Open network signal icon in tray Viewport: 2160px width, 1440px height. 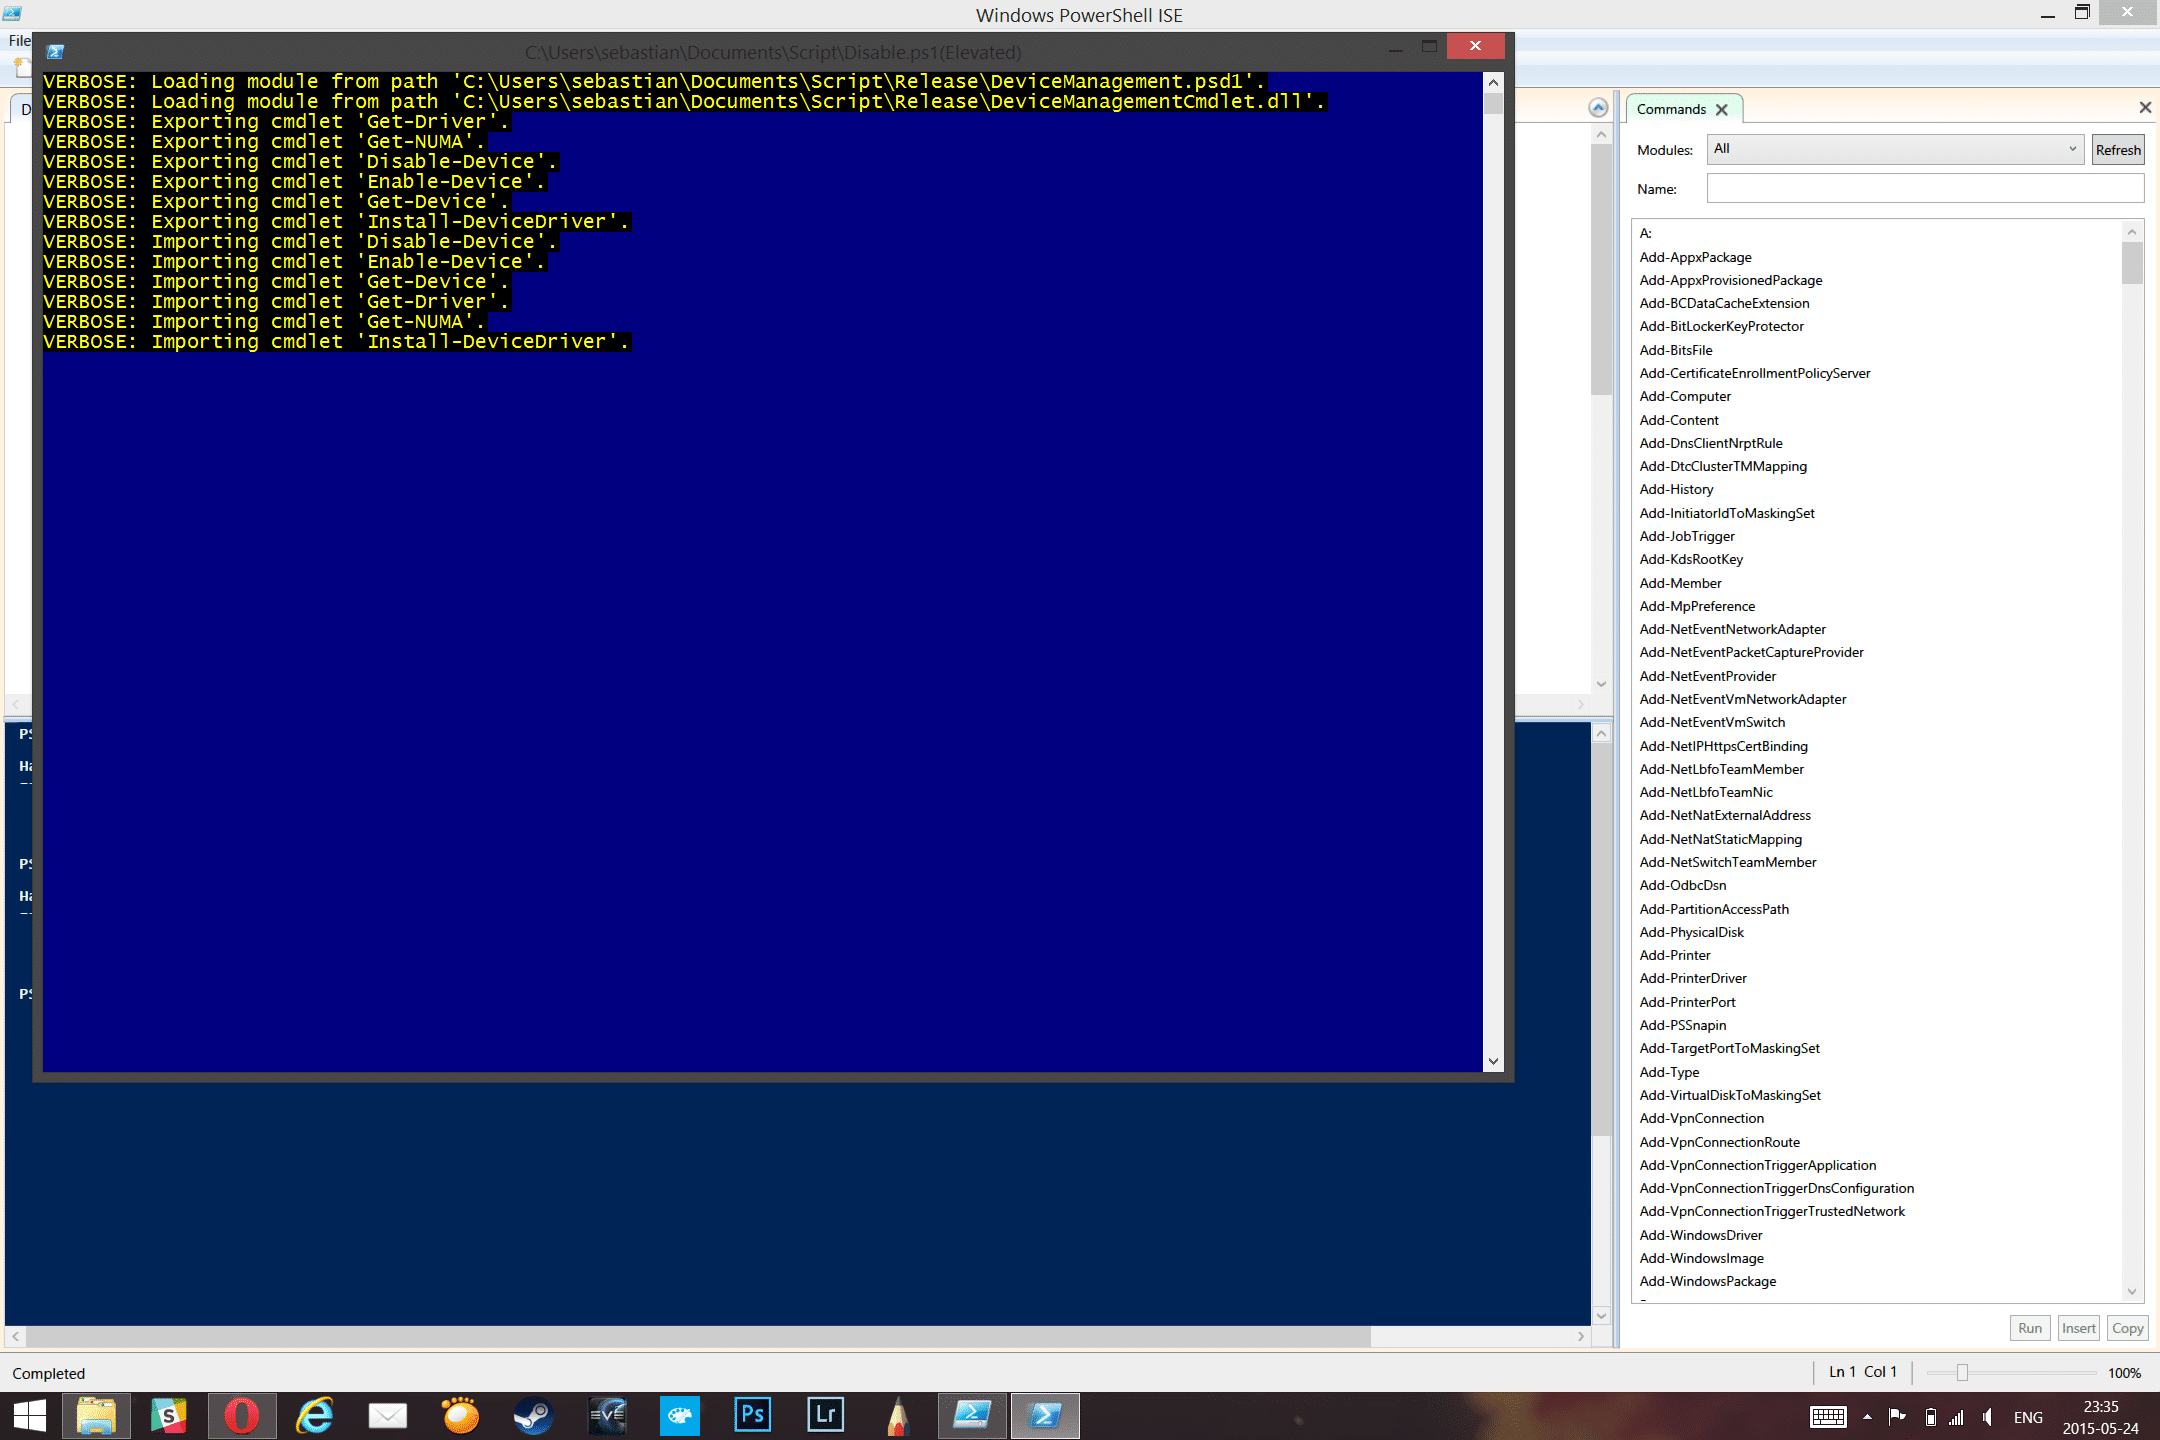pyautogui.click(x=1956, y=1417)
